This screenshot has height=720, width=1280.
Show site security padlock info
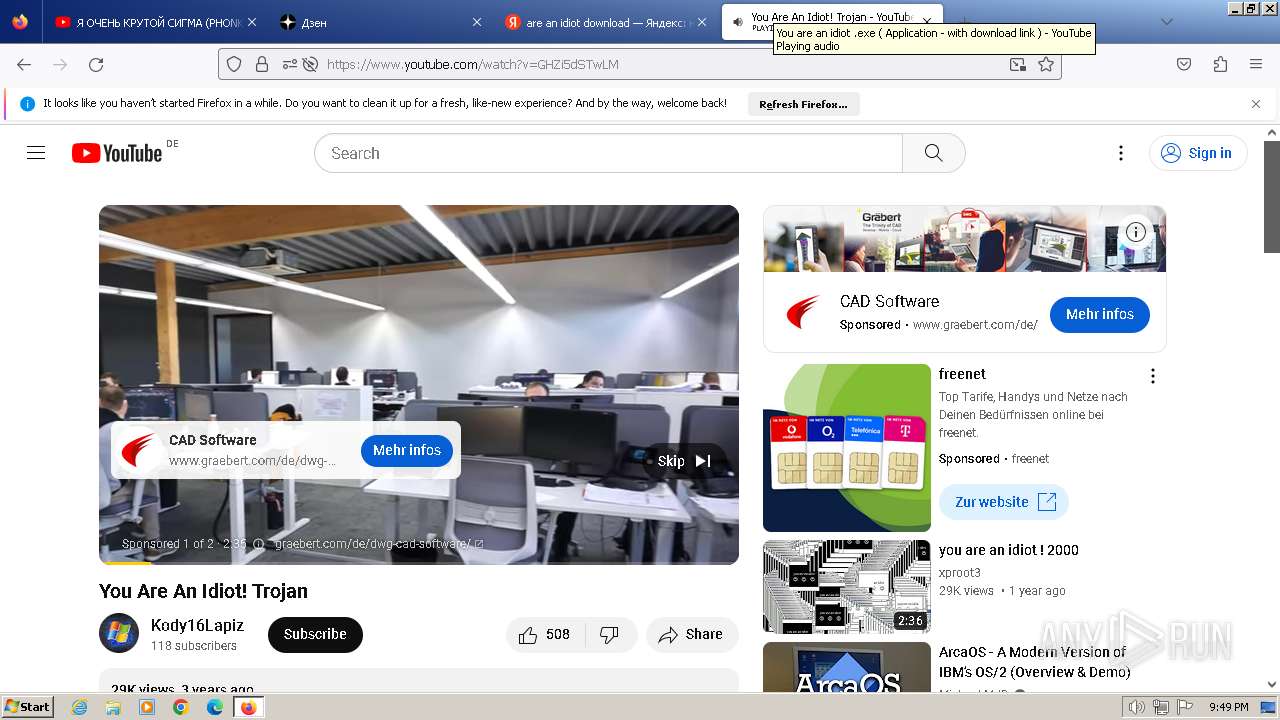point(262,64)
